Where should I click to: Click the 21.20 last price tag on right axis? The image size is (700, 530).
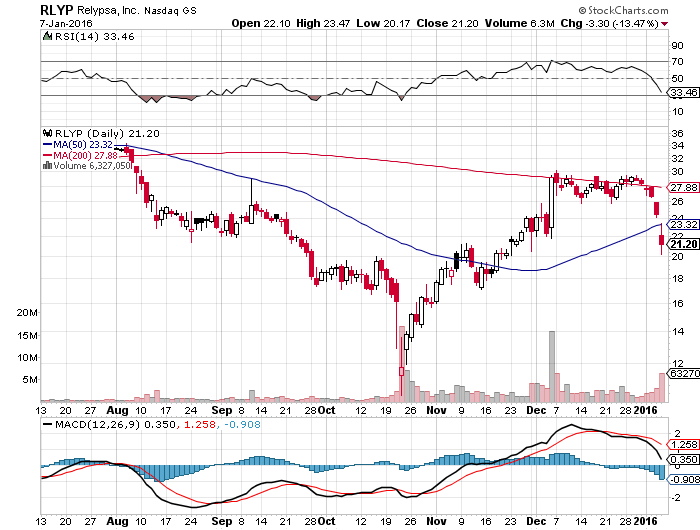coord(683,244)
